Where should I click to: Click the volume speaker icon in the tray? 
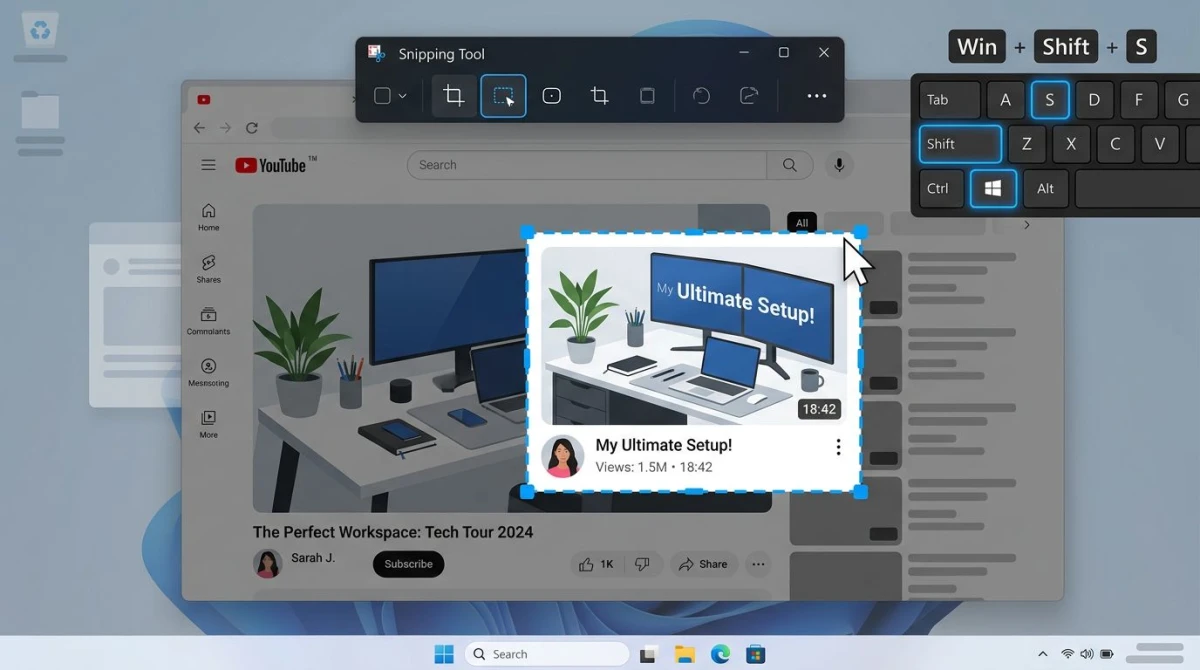point(1087,654)
